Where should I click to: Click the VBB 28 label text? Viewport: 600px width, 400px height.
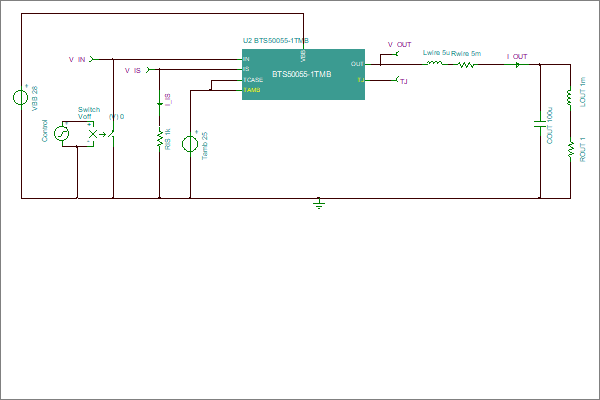(34, 98)
